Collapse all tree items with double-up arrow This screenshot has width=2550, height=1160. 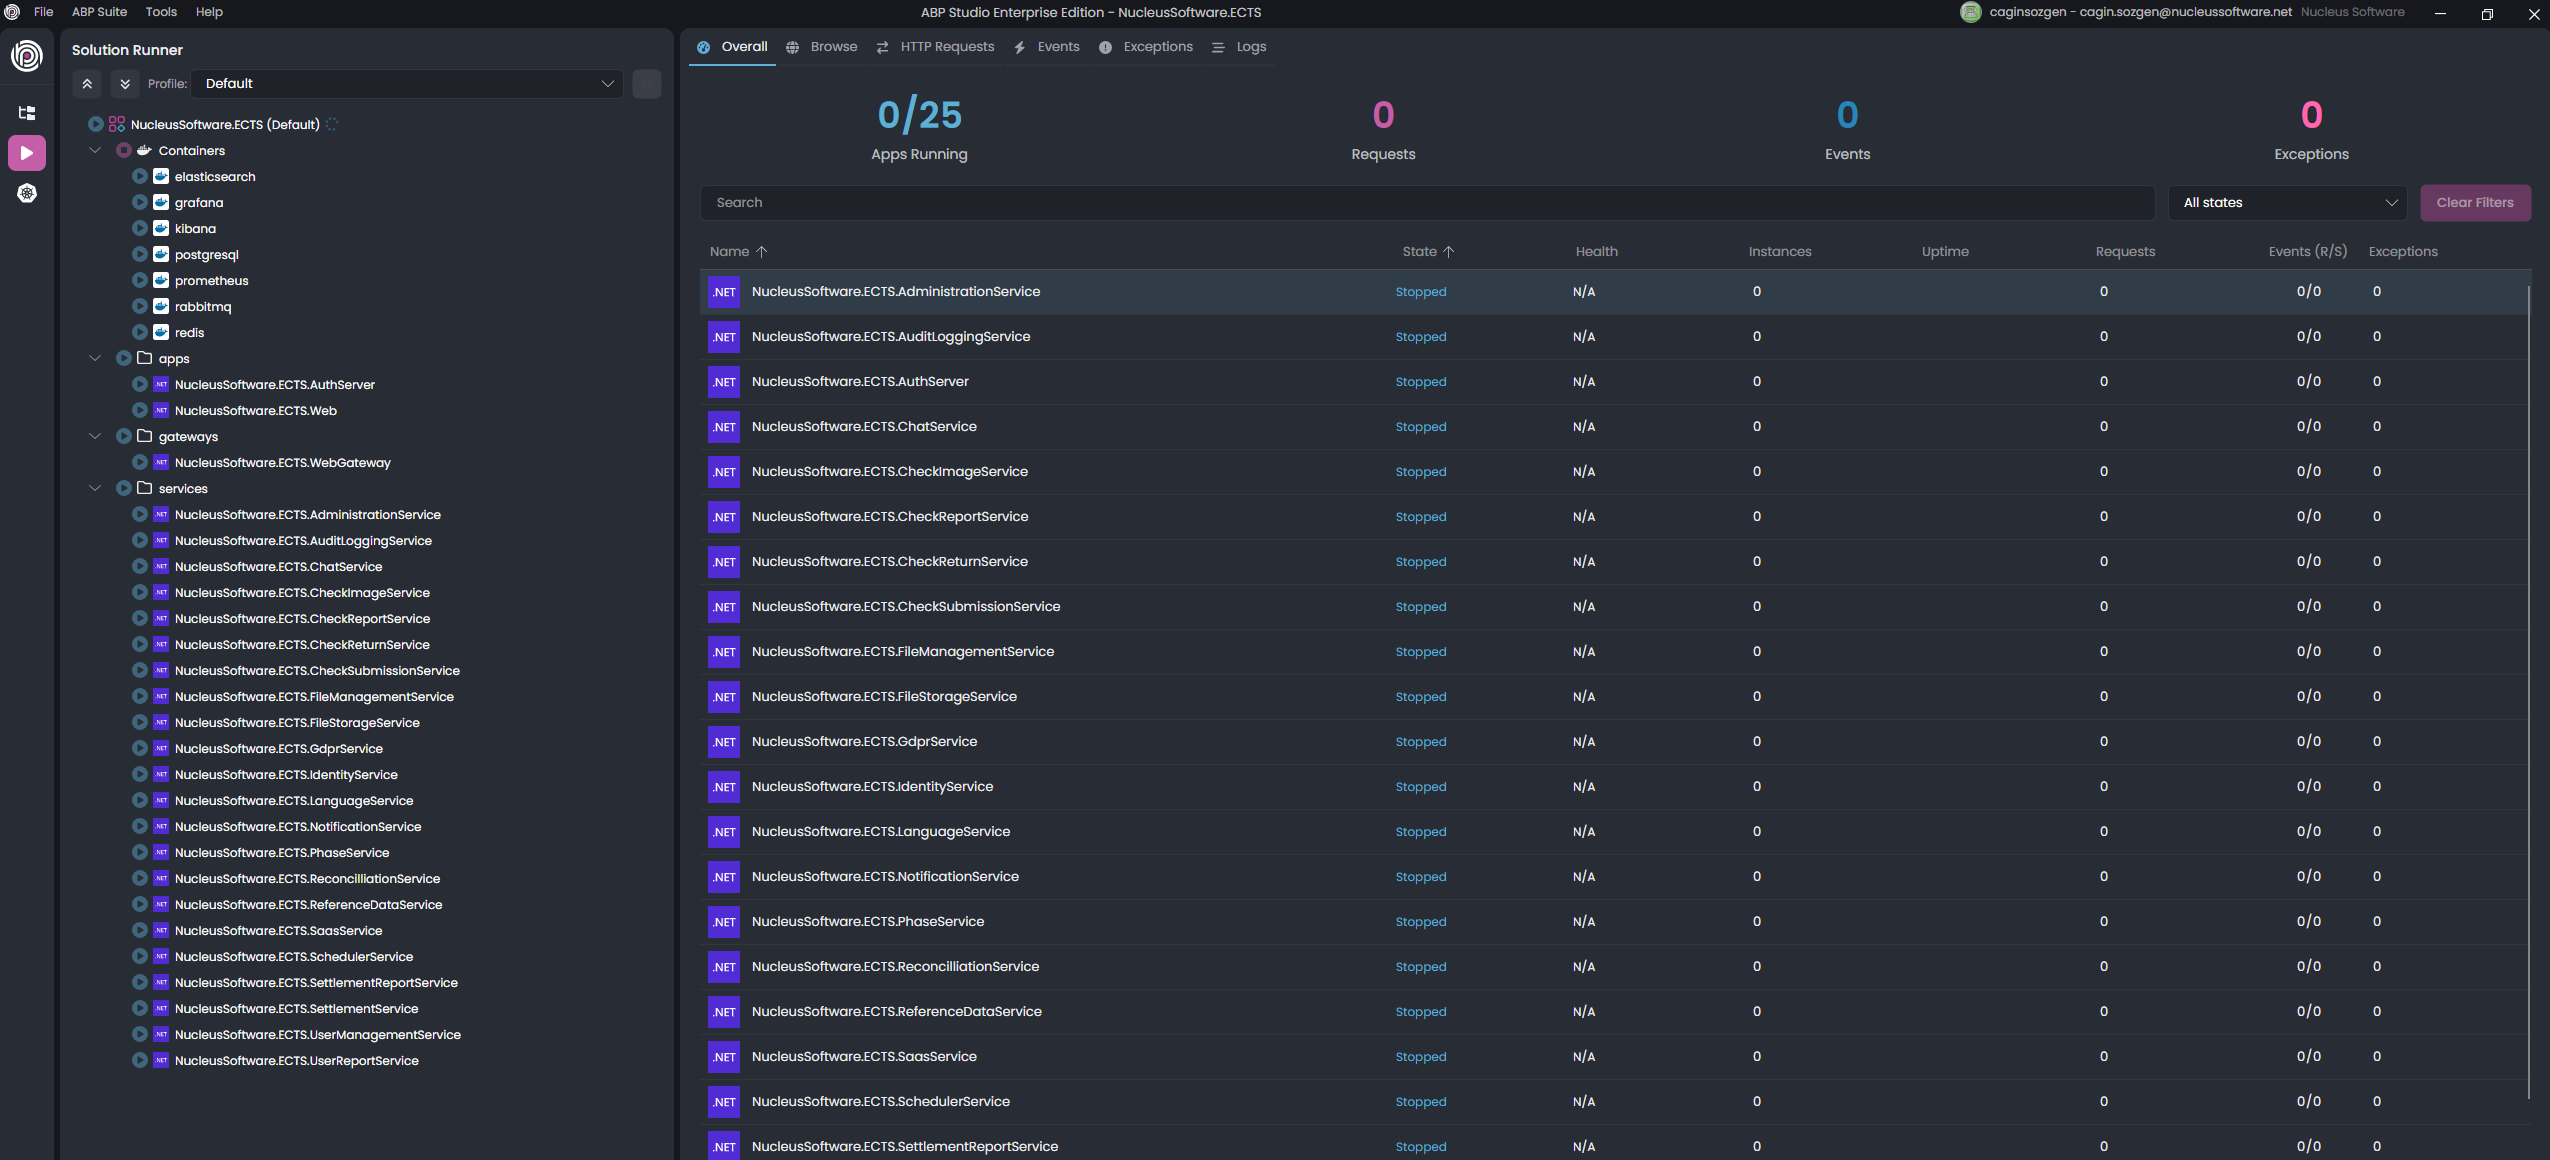pyautogui.click(x=87, y=84)
